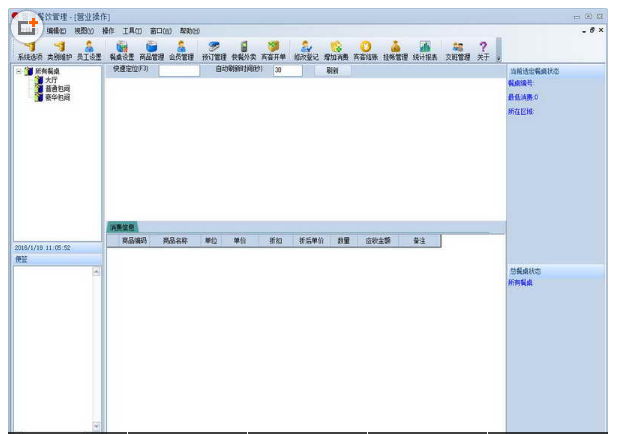618x434 pixels.
Task: Select 普通包间 in the table tree
Action: pyautogui.click(x=58, y=89)
